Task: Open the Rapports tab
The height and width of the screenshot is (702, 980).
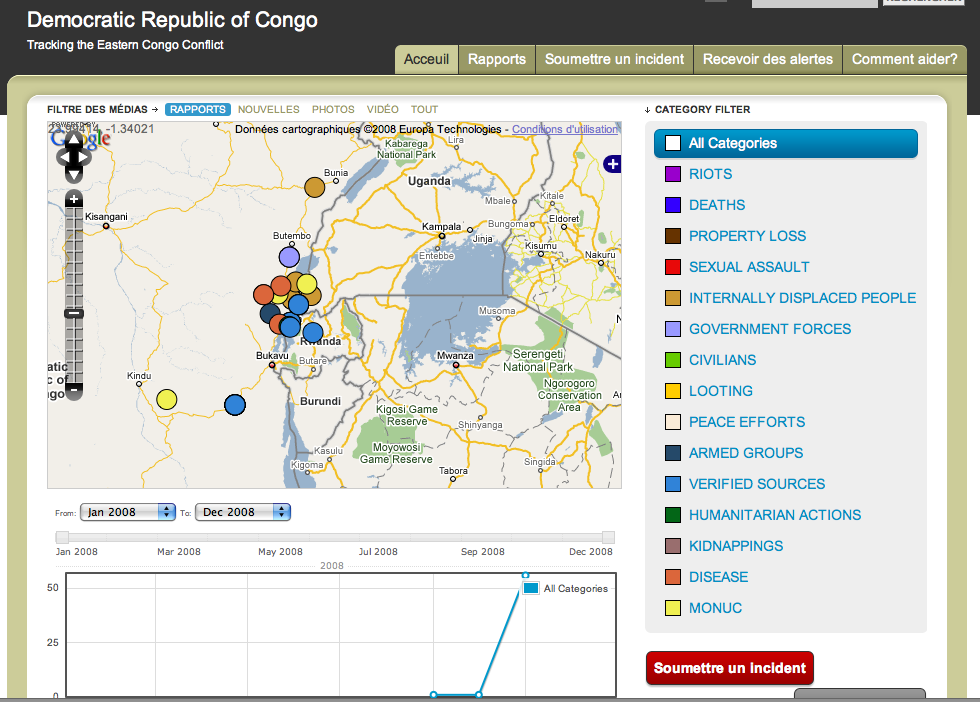Action: tap(497, 59)
